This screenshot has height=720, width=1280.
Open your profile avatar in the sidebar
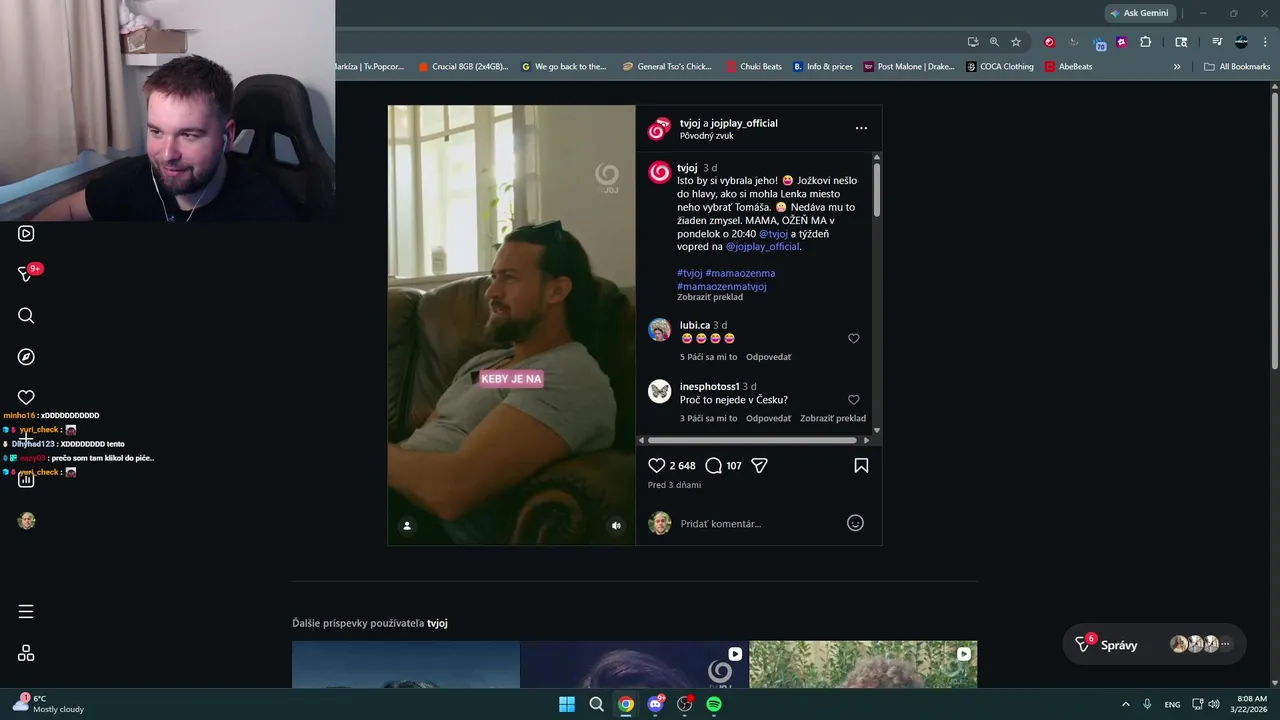pyautogui.click(x=26, y=521)
